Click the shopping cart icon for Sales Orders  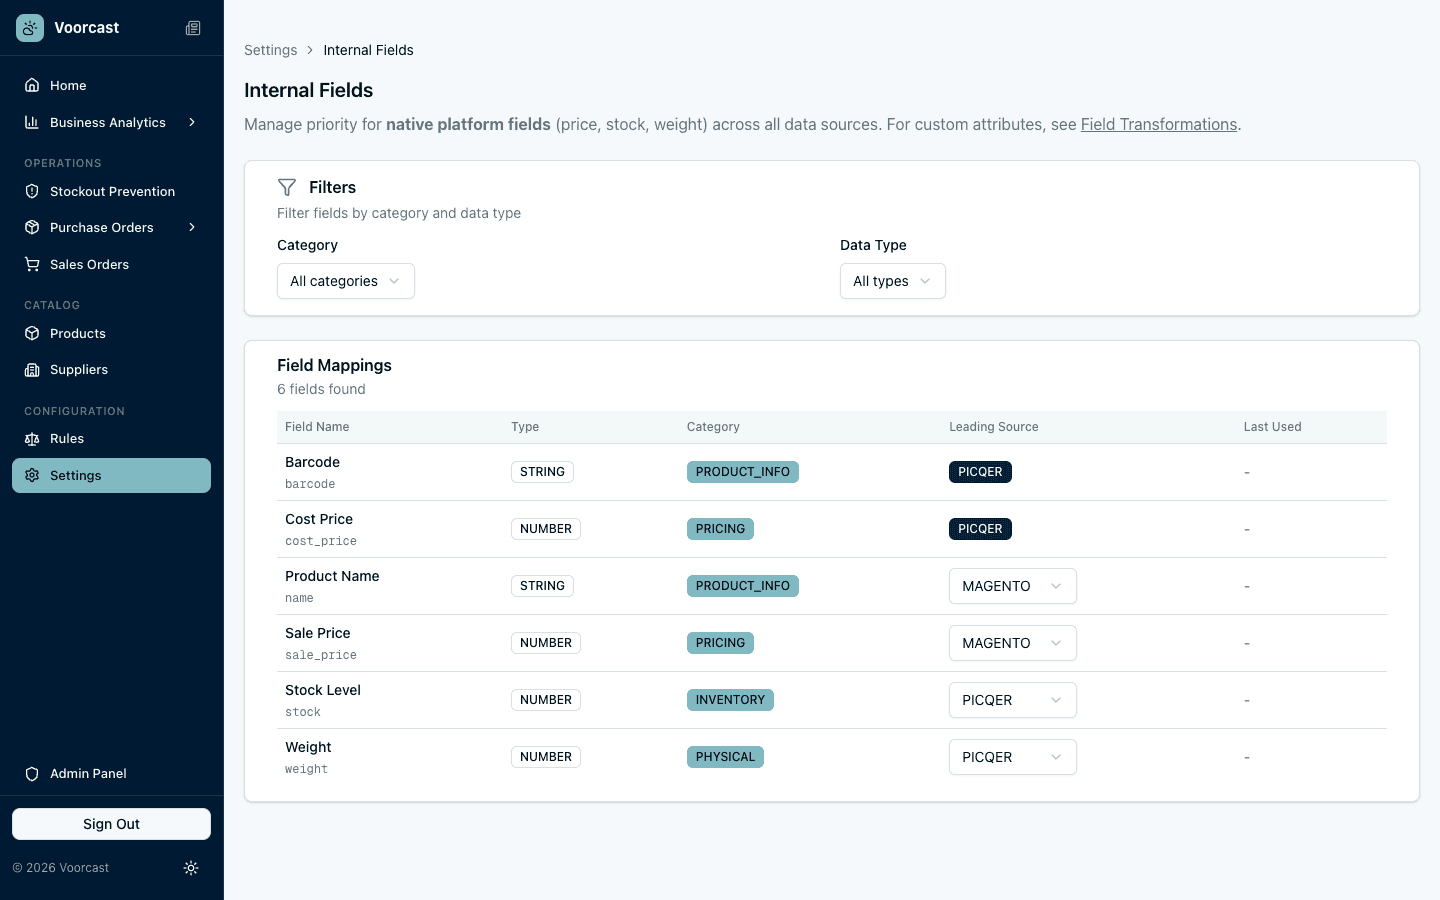(31, 264)
